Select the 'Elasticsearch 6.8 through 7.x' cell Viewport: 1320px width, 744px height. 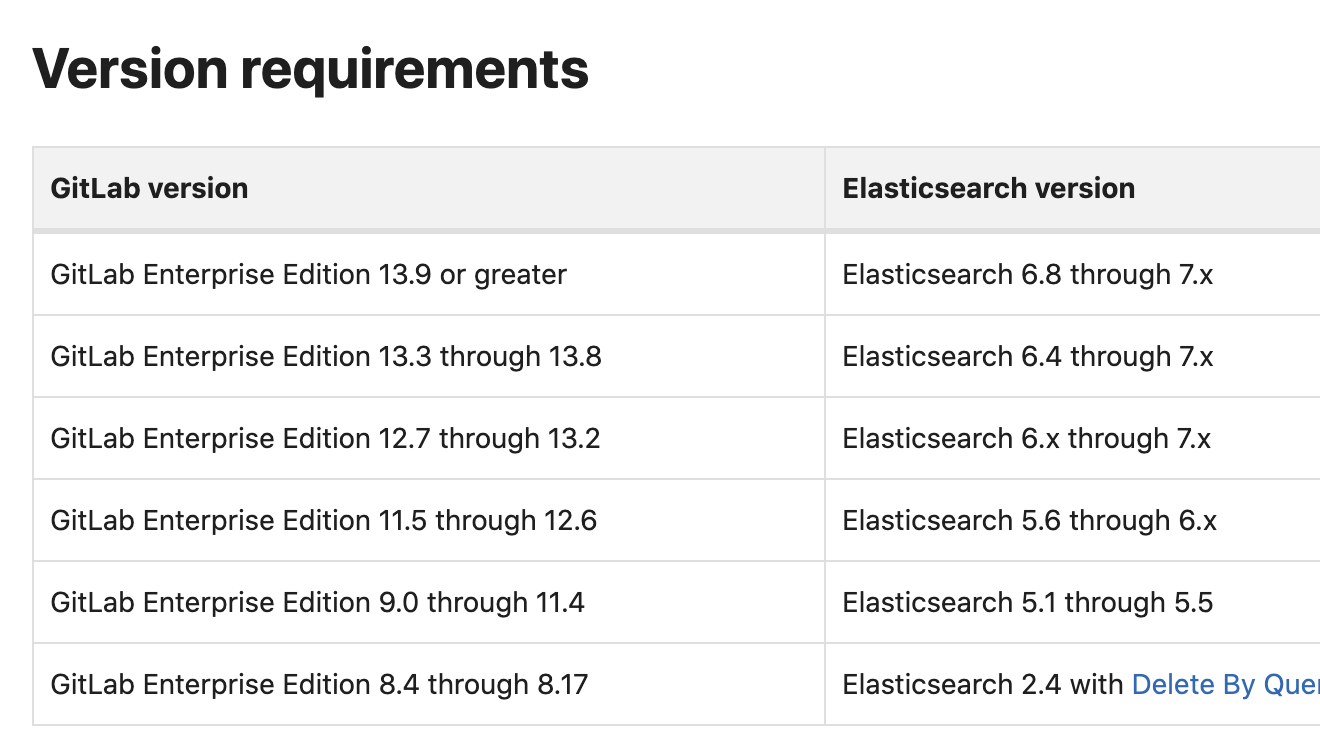[1027, 274]
